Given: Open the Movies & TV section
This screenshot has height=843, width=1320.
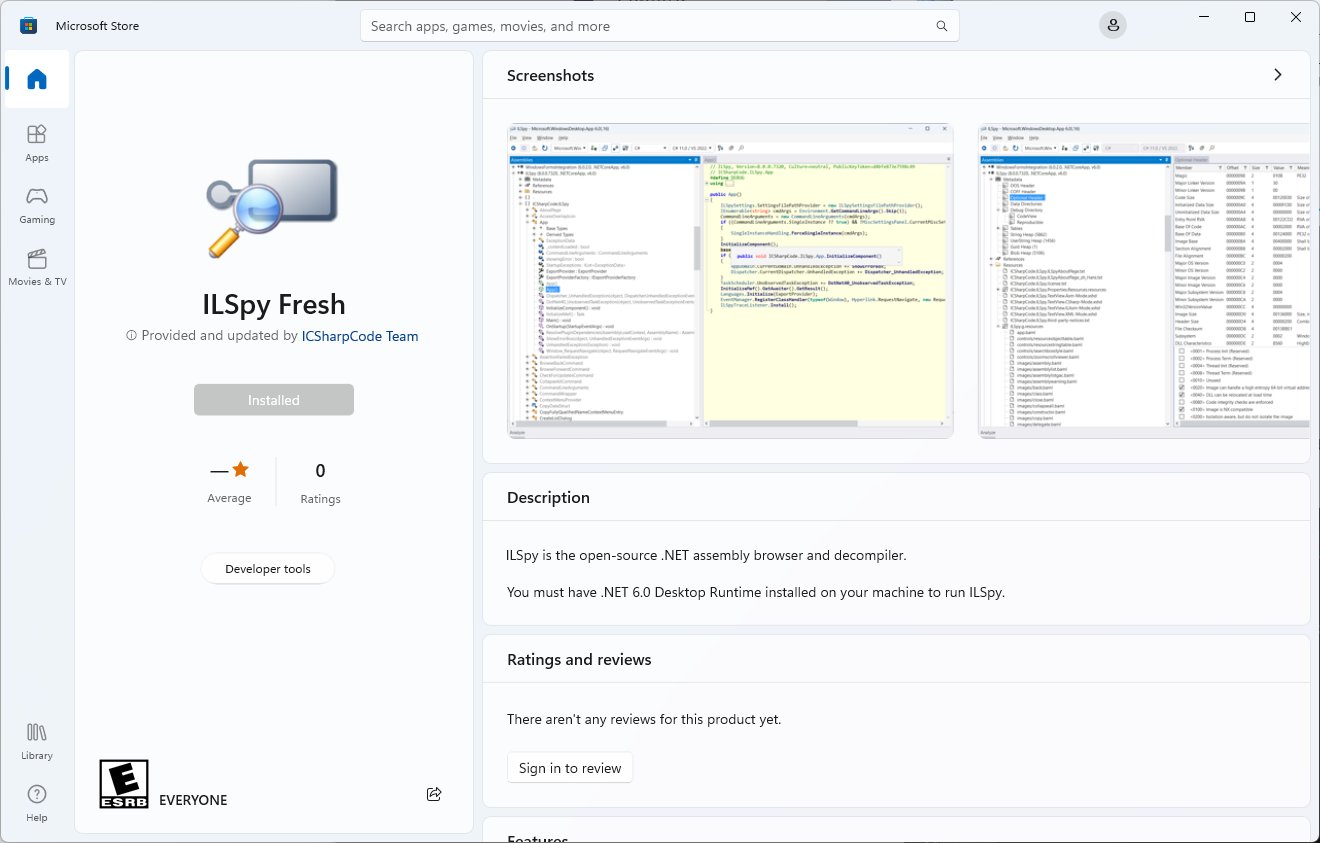Looking at the screenshot, I should click(37, 265).
